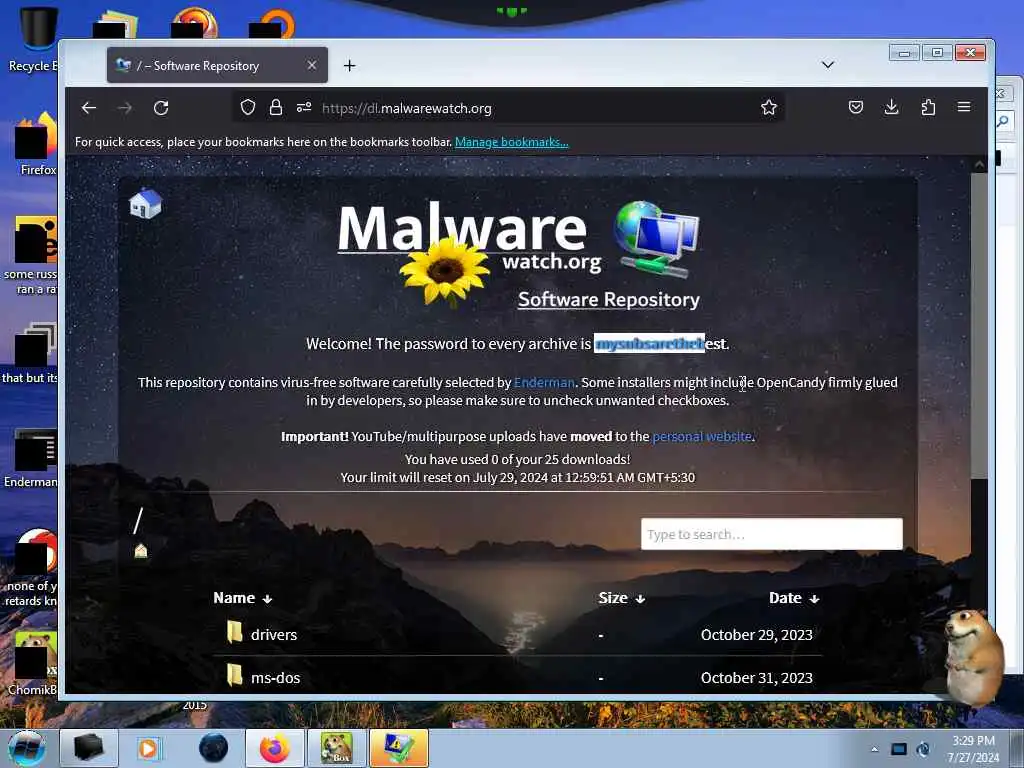Screen dimensions: 1024x768
Task: Open the ms-dos folder
Action: point(276,678)
